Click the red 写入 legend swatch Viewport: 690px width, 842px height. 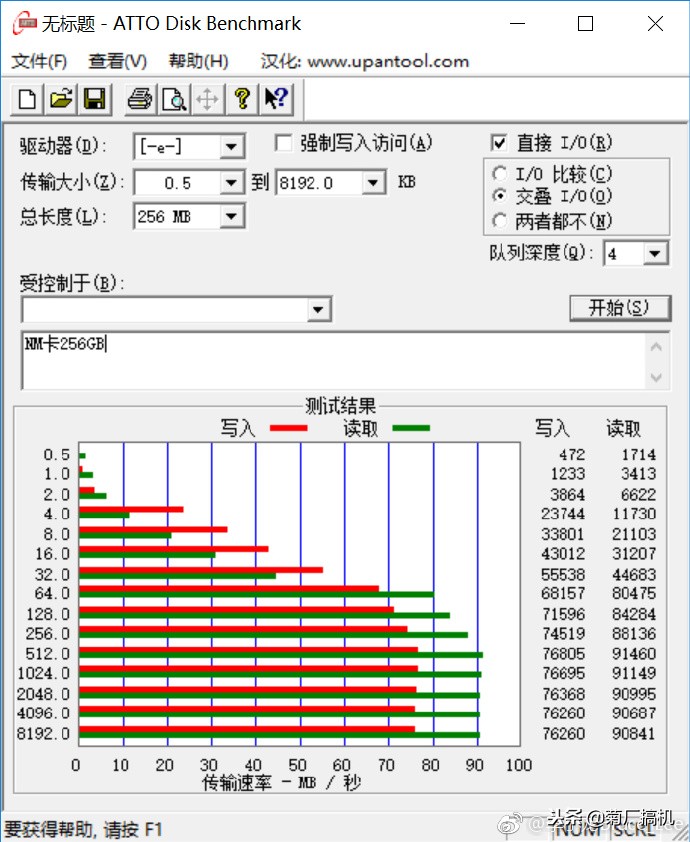tap(289, 428)
